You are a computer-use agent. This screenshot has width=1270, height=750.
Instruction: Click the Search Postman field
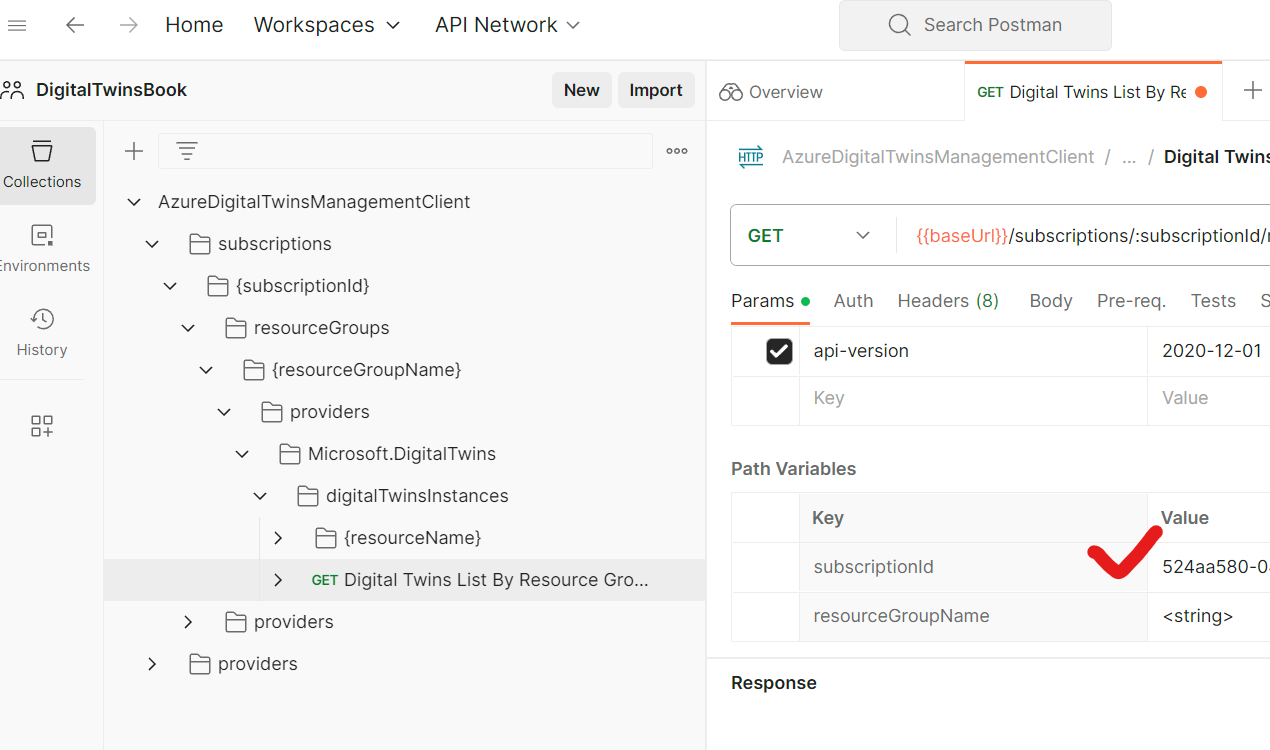click(975, 25)
